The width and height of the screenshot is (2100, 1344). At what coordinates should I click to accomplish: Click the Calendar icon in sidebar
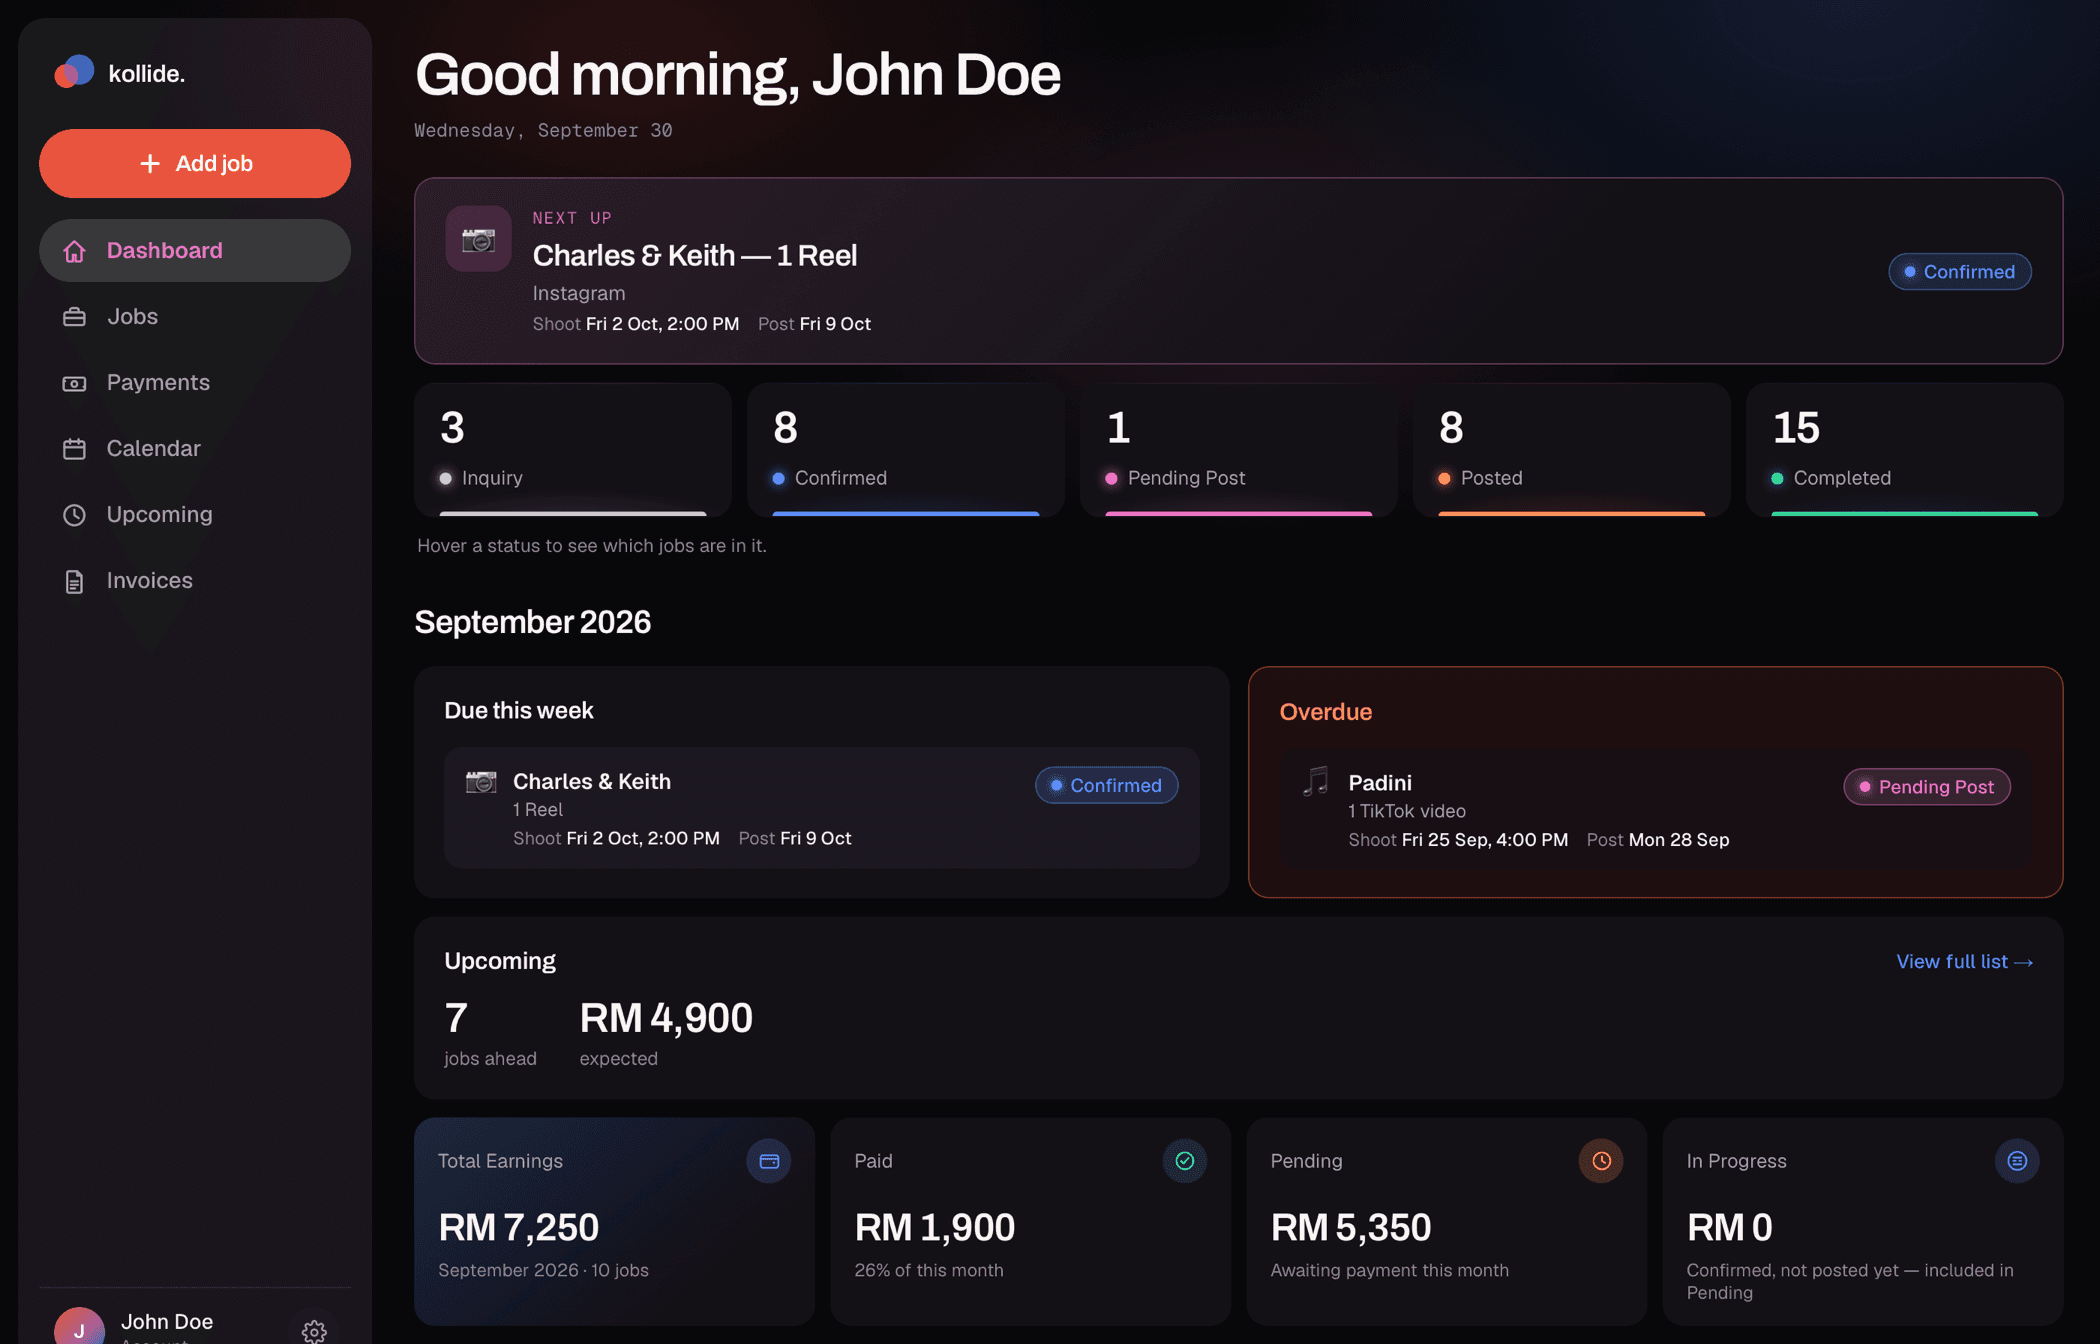74,449
